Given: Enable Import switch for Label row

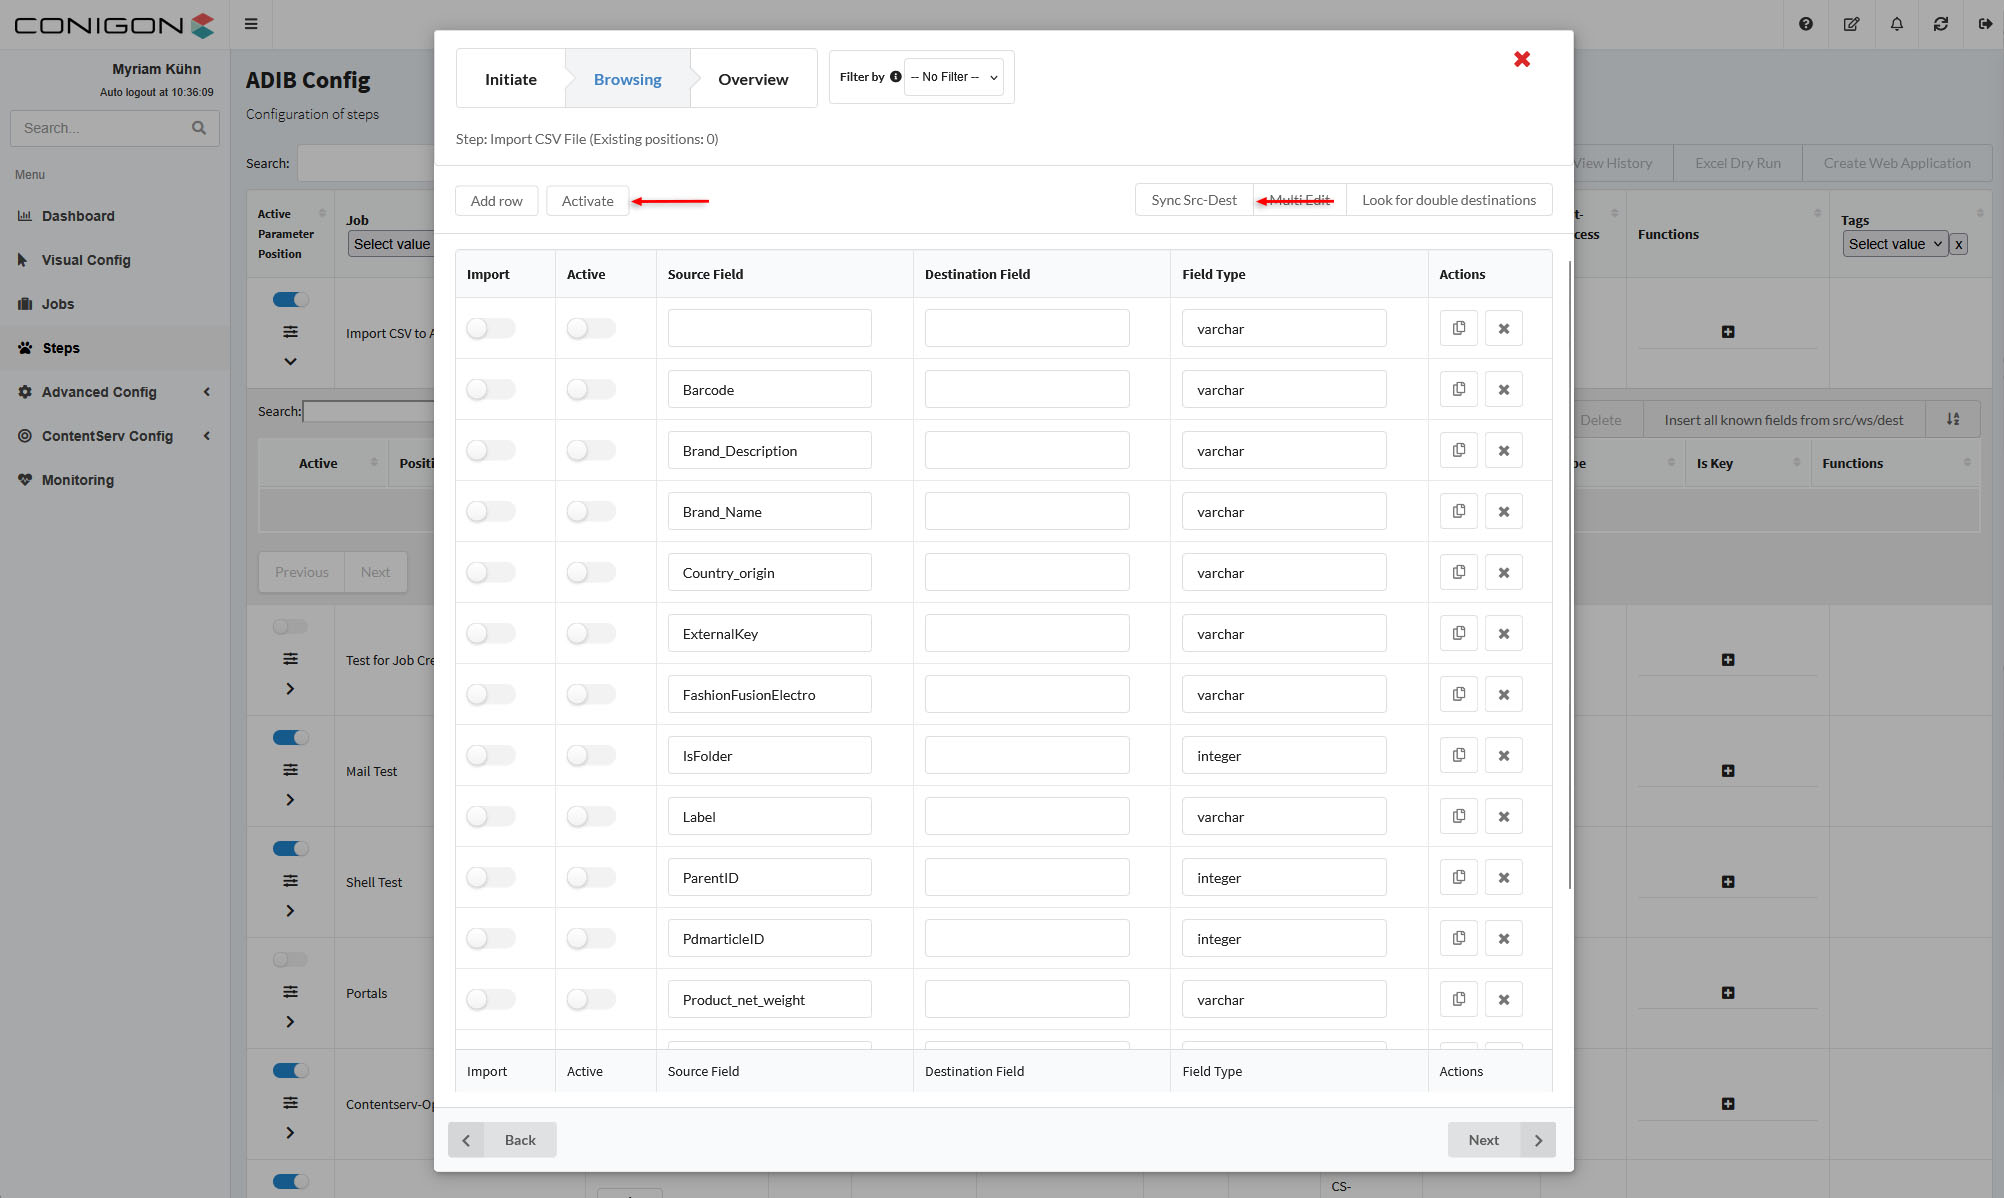Looking at the screenshot, I should tap(490, 816).
